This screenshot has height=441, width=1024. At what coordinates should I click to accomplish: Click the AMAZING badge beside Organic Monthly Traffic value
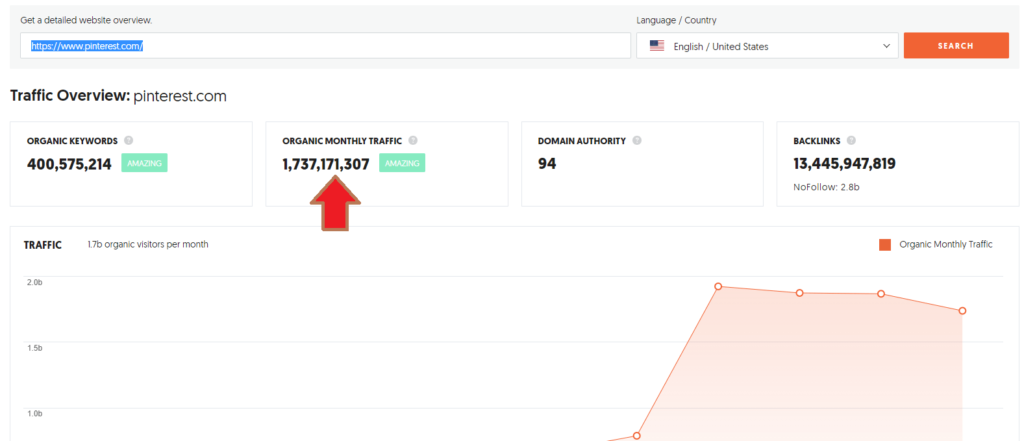[x=402, y=163]
